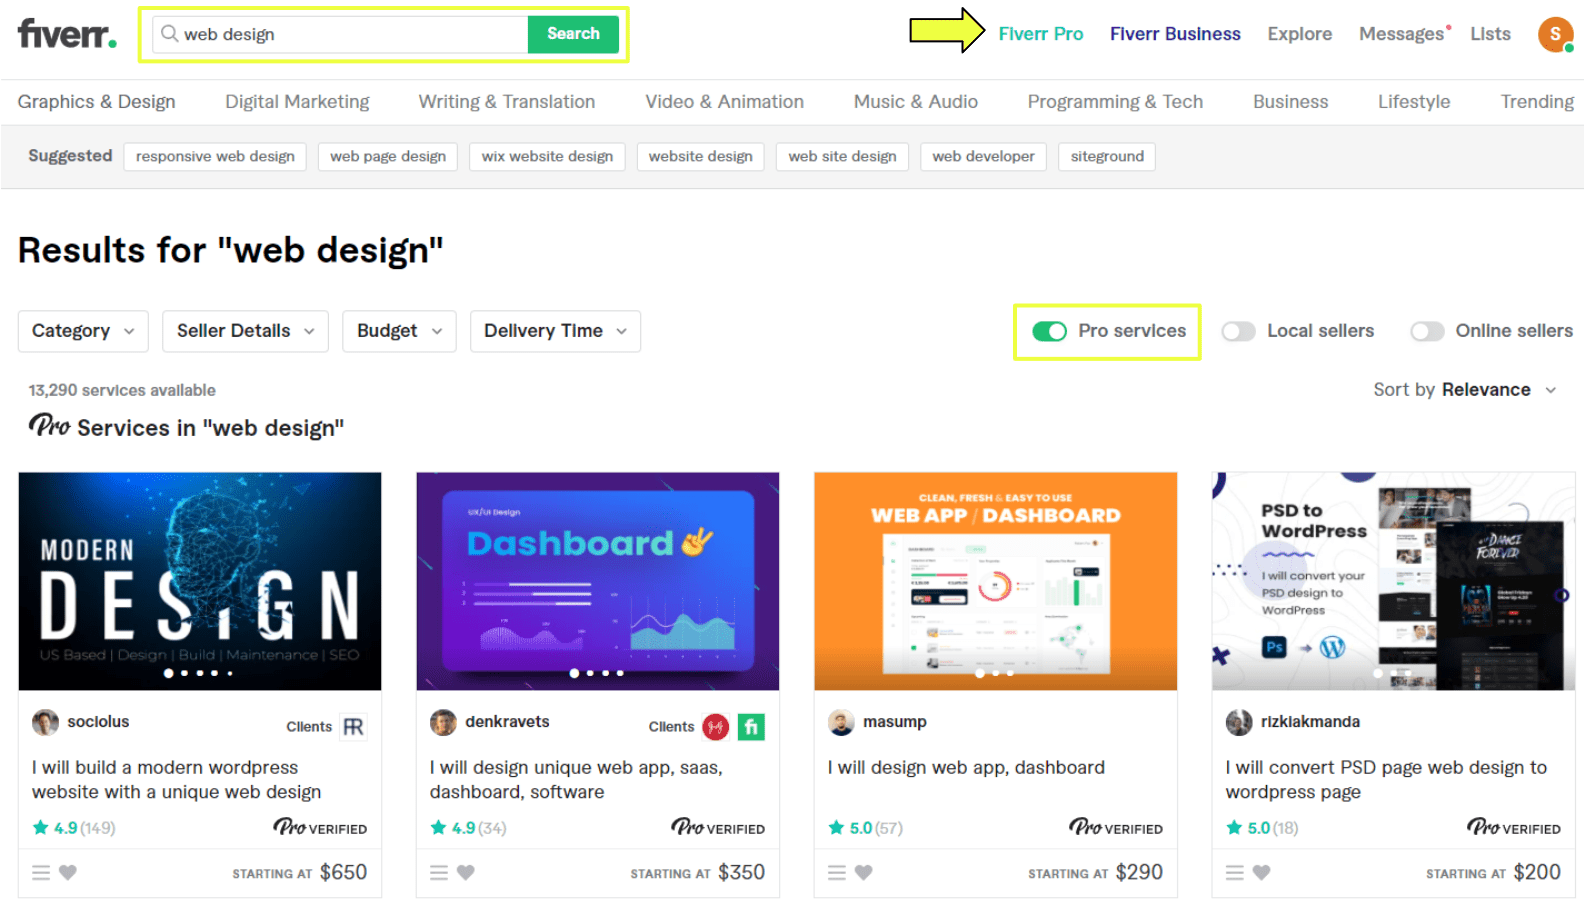Click the green Search button
The height and width of the screenshot is (904, 1584).
click(573, 34)
